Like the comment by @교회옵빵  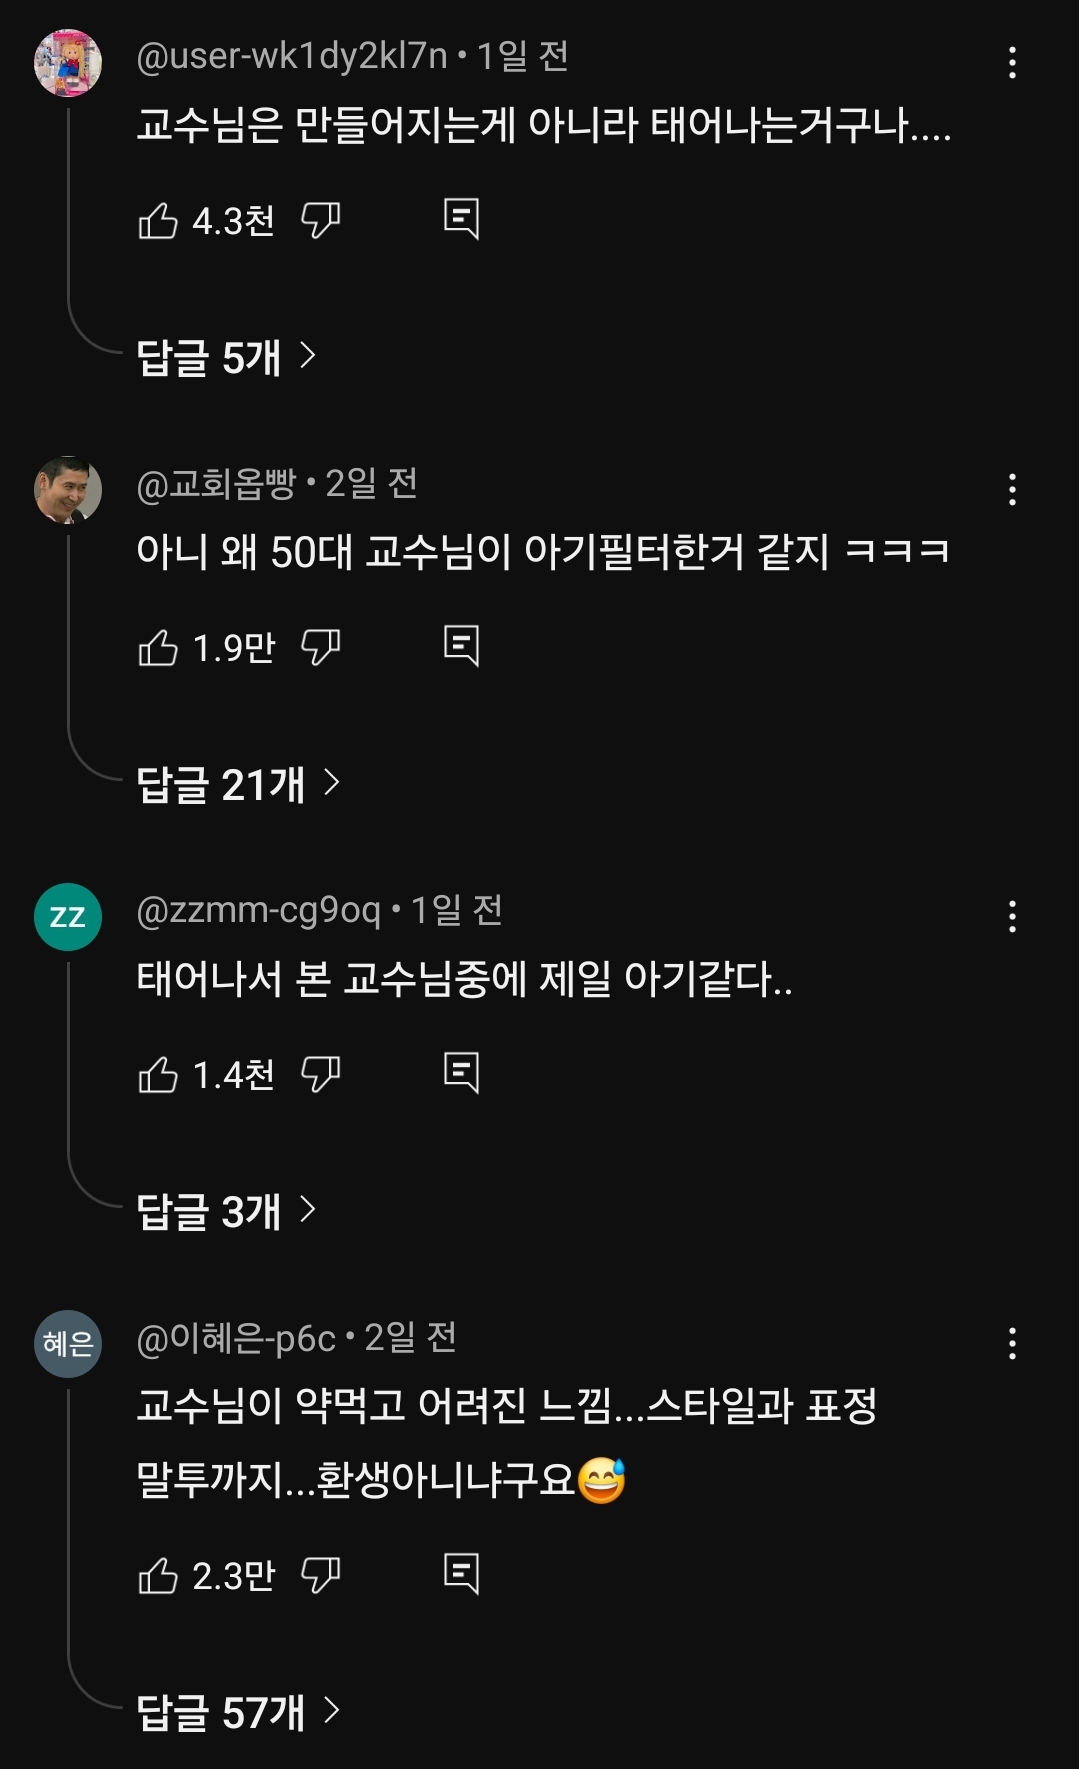point(158,648)
